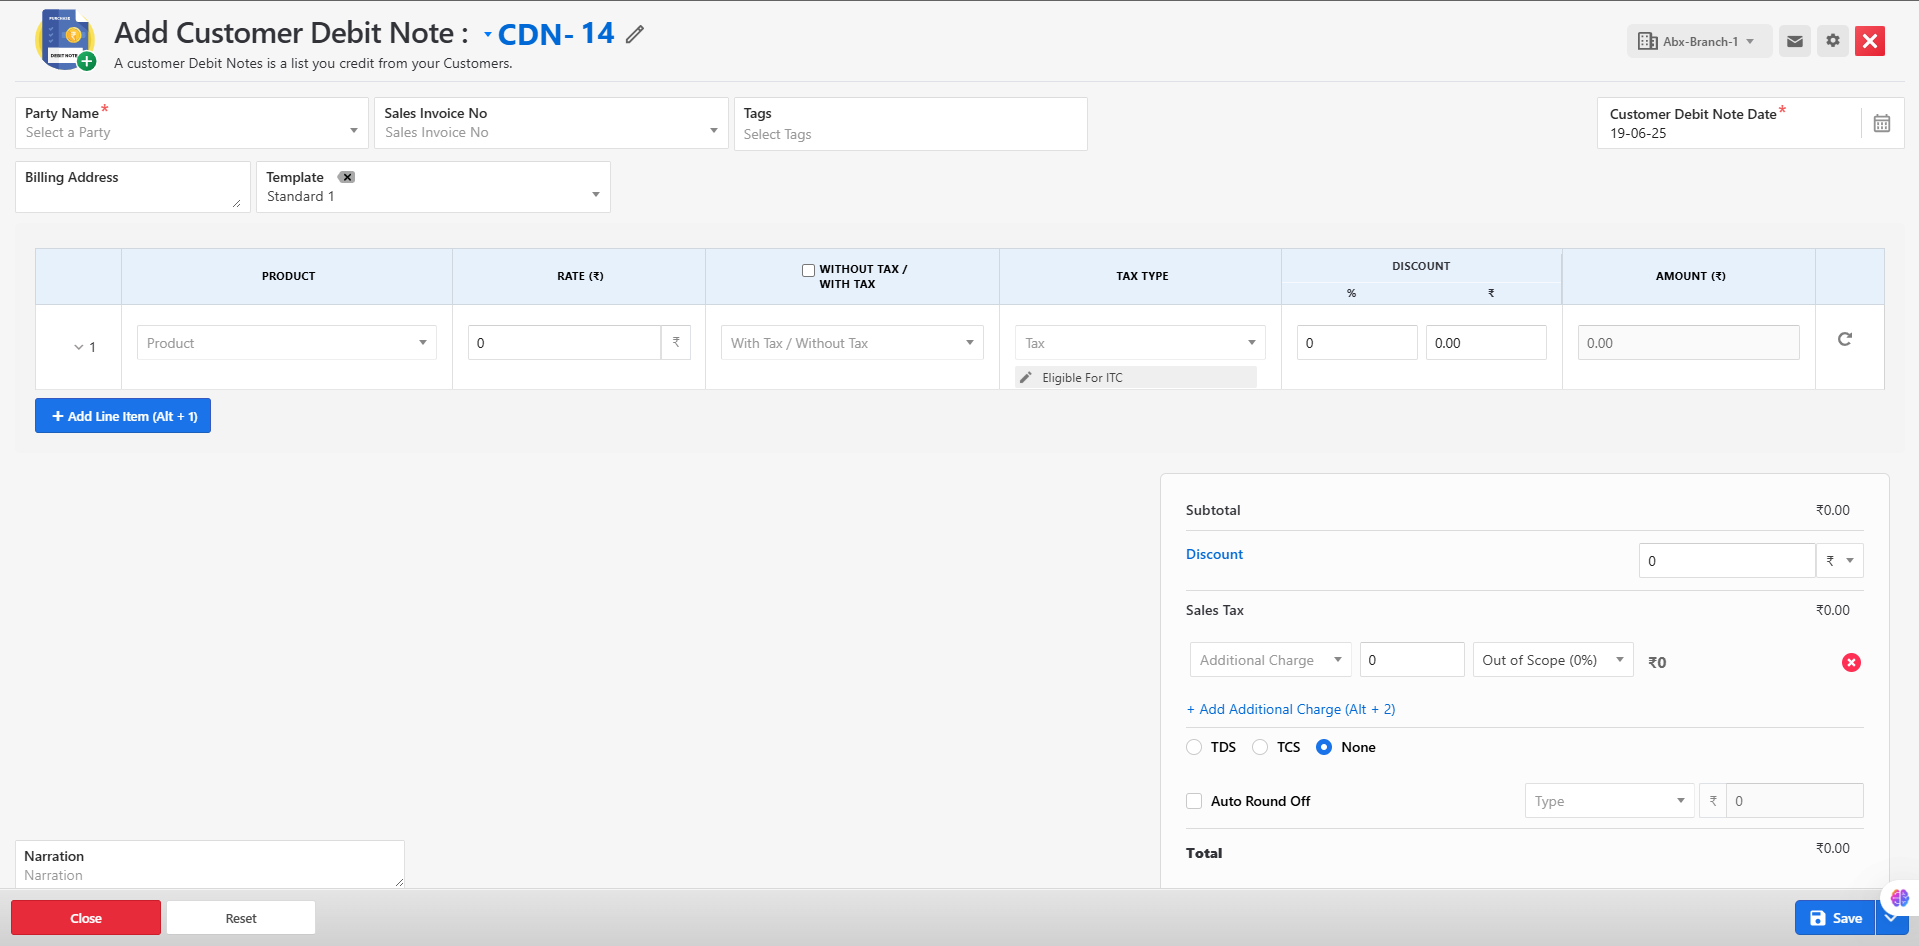Open the calendar date picker icon
The image size is (1919, 946).
click(1881, 123)
